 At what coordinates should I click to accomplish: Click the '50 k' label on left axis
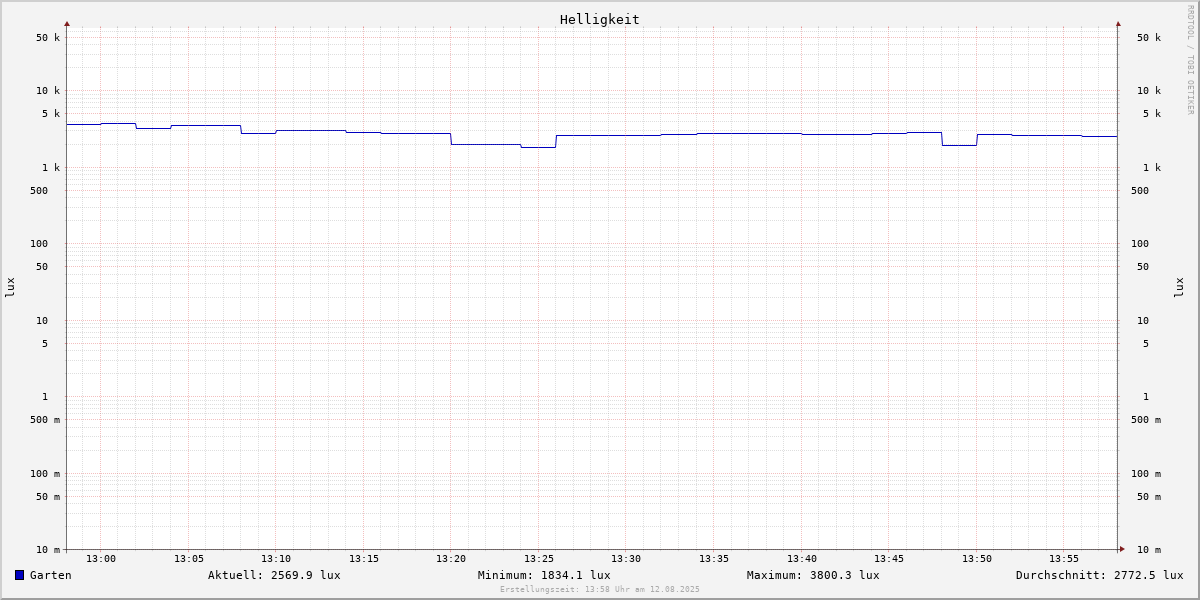pos(48,38)
